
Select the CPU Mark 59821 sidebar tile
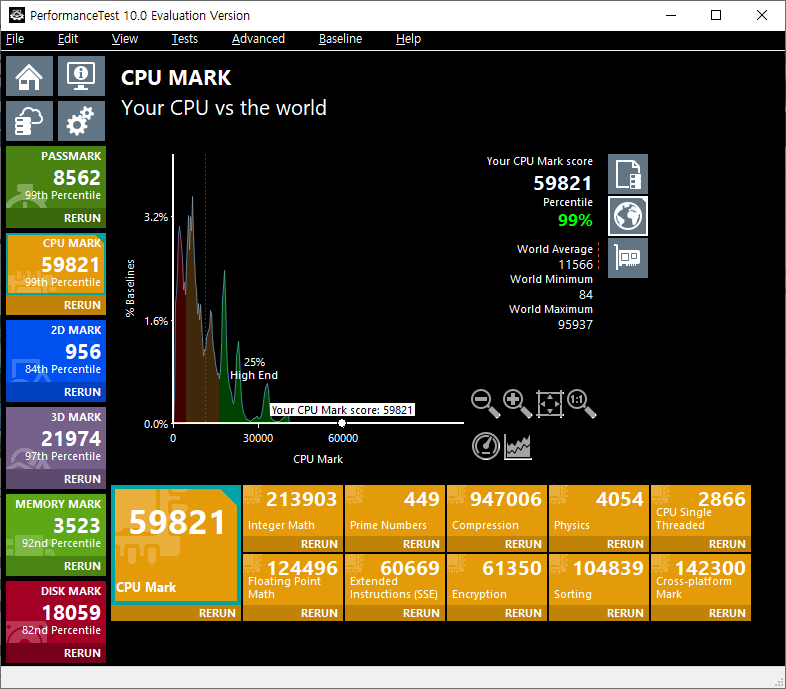pos(56,264)
